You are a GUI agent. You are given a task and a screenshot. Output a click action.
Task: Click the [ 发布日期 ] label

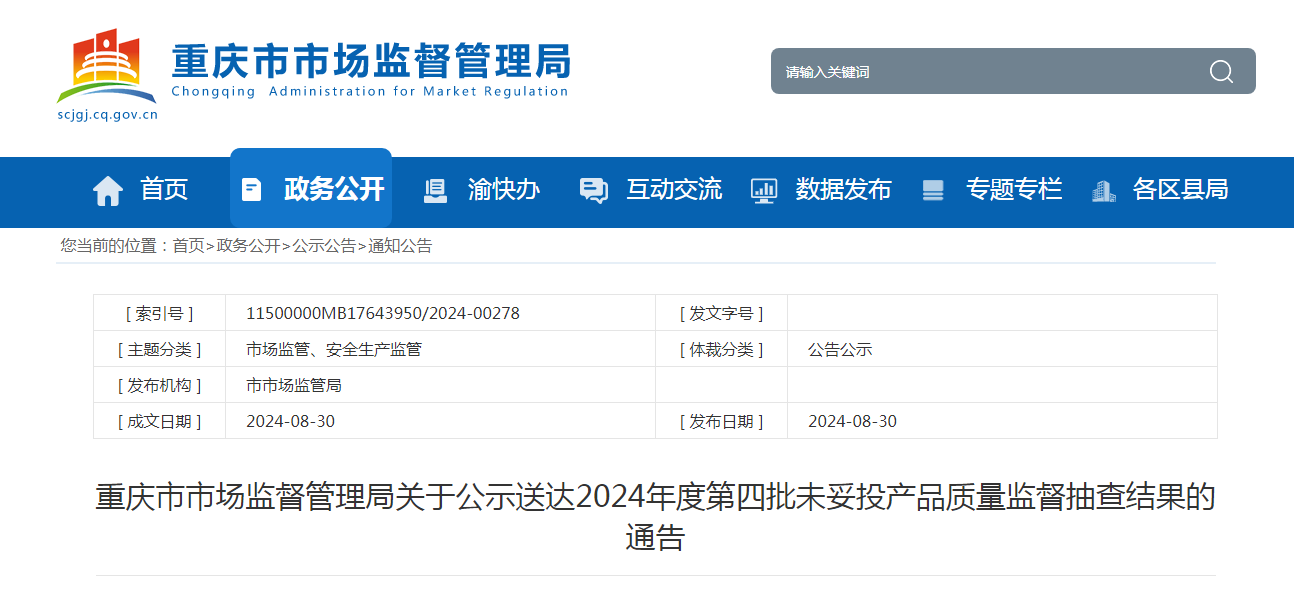(x=721, y=421)
